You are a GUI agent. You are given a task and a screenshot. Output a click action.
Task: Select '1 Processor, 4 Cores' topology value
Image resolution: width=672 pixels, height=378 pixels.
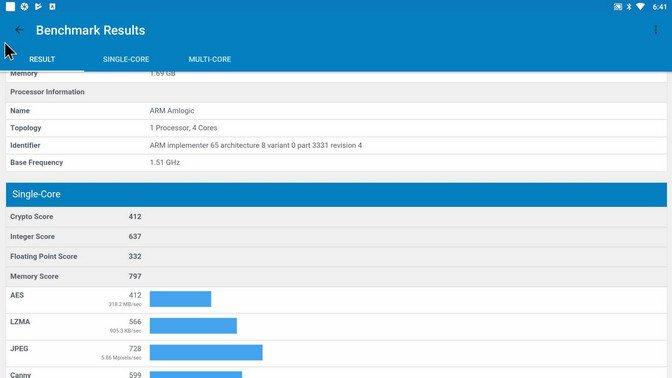183,128
